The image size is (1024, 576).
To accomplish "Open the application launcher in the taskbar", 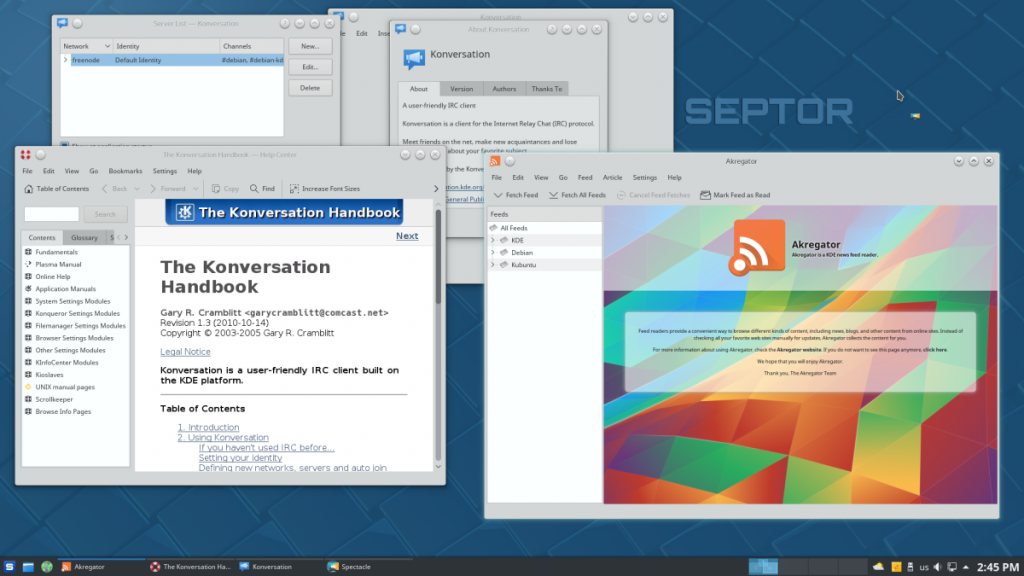I will coord(10,567).
